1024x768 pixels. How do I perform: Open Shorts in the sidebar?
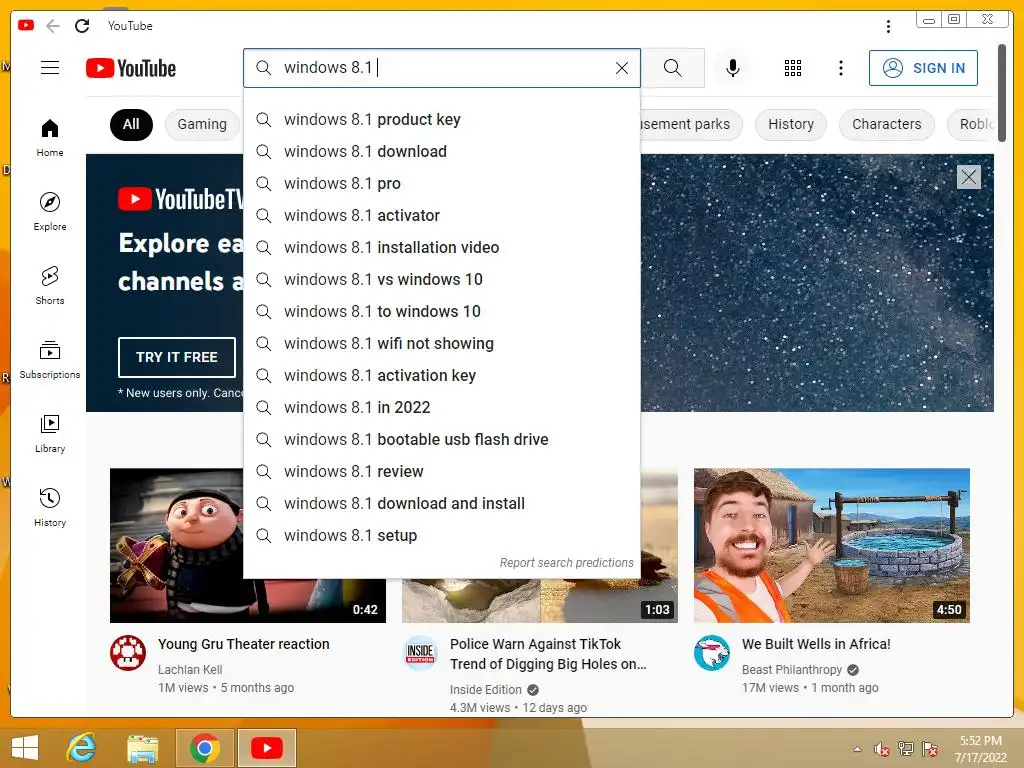[x=50, y=285]
